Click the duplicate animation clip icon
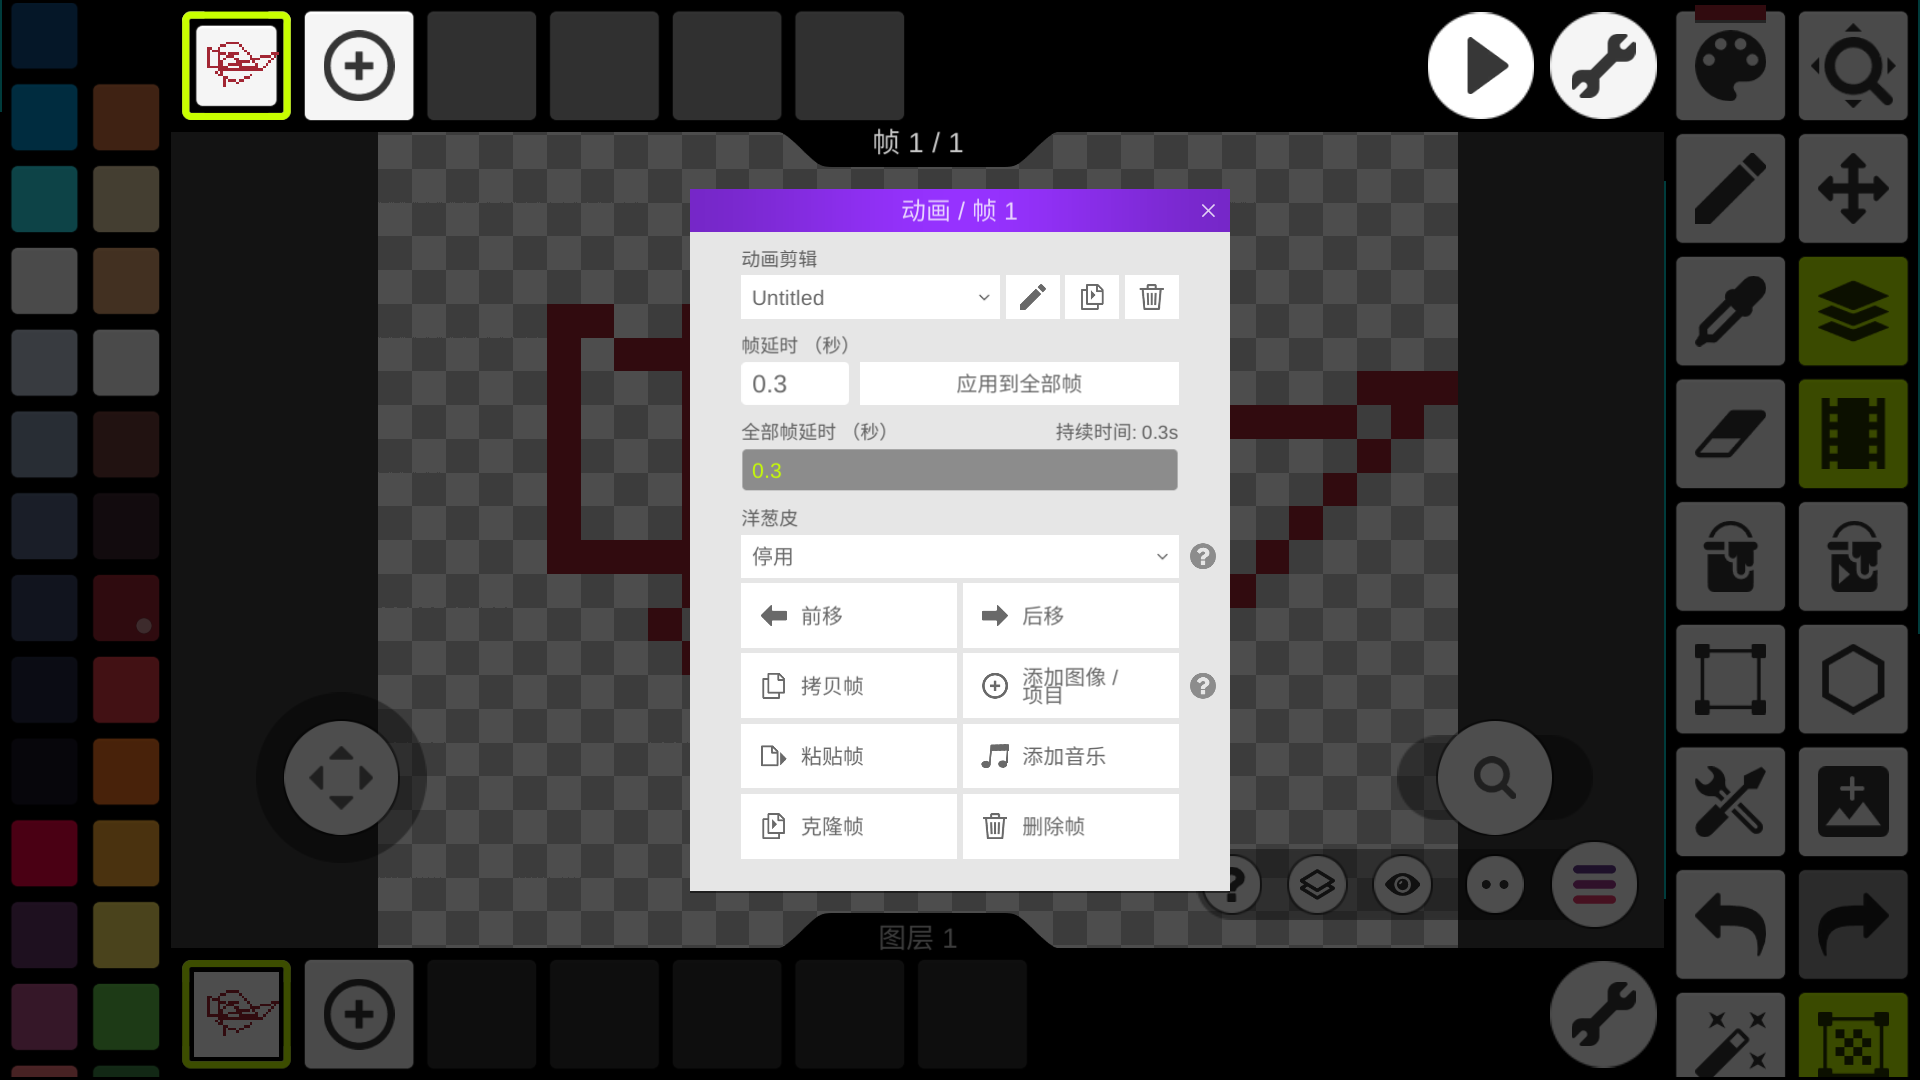This screenshot has height=1080, width=1920. (x=1092, y=297)
